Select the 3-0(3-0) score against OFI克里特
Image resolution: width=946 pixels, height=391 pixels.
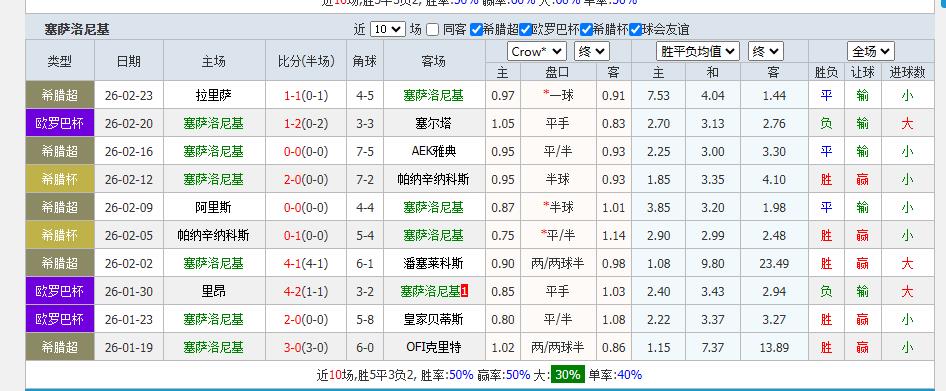click(306, 348)
